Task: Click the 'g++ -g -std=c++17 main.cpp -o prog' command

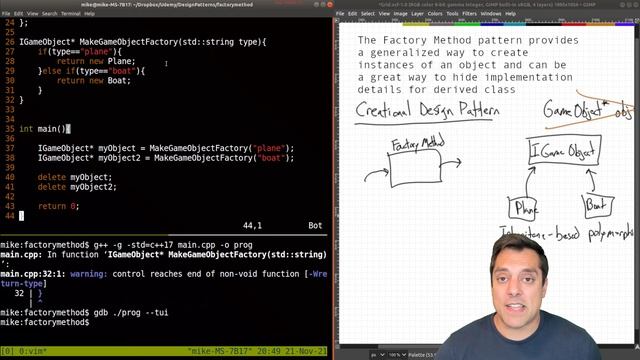Action: pos(173,245)
